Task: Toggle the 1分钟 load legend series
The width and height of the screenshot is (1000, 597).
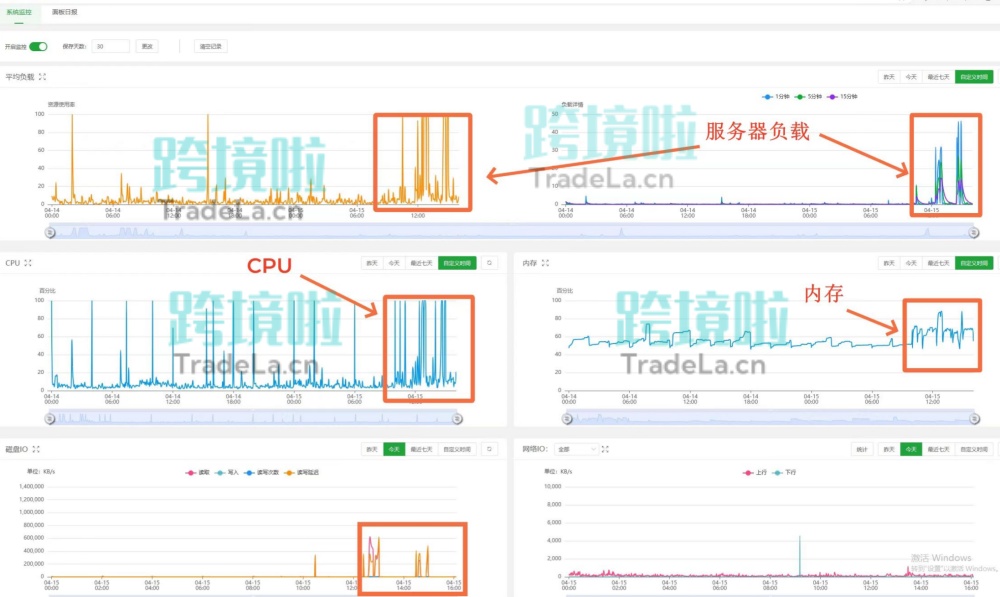Action: pyautogui.click(x=776, y=97)
